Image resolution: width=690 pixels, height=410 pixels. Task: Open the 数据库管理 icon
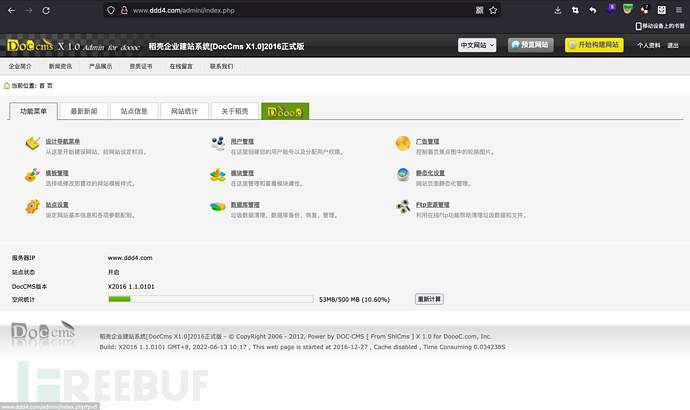(218, 206)
